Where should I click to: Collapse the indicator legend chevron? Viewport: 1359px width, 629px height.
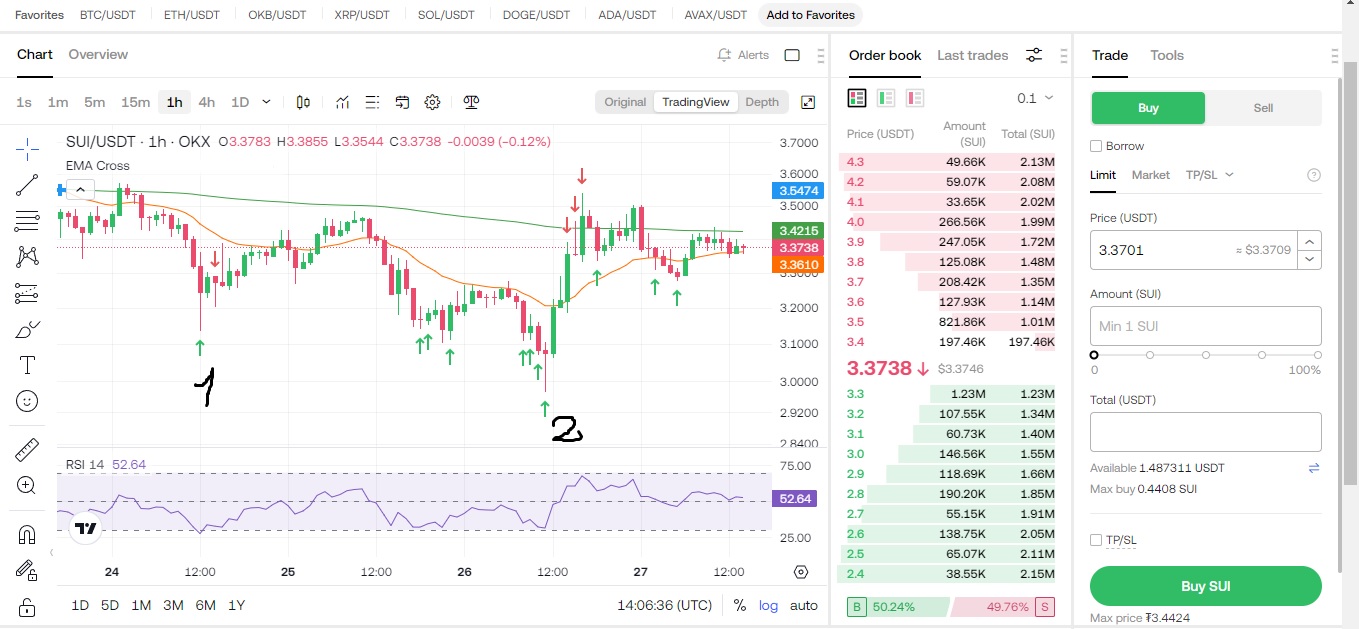80,189
